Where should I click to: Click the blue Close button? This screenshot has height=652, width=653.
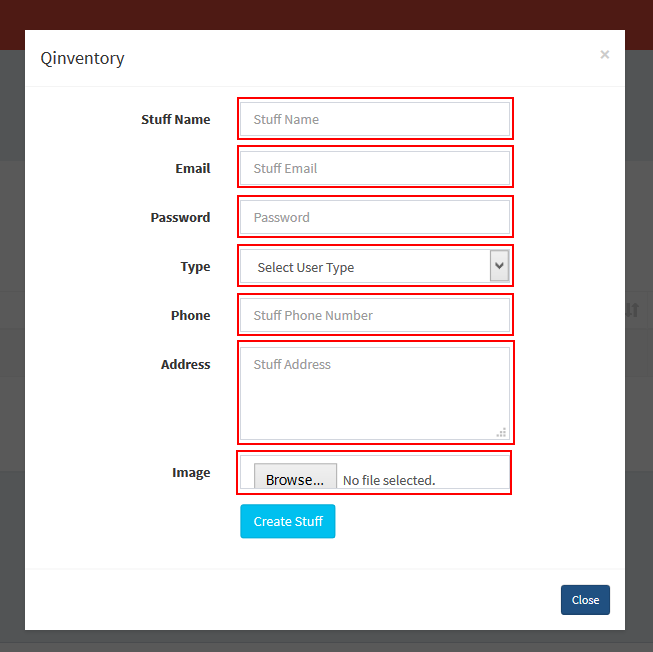(x=585, y=600)
